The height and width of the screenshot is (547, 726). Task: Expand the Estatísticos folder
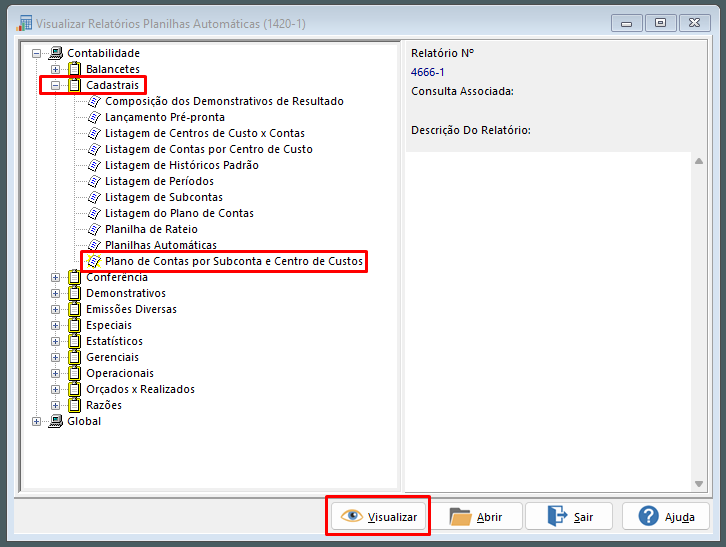point(55,342)
